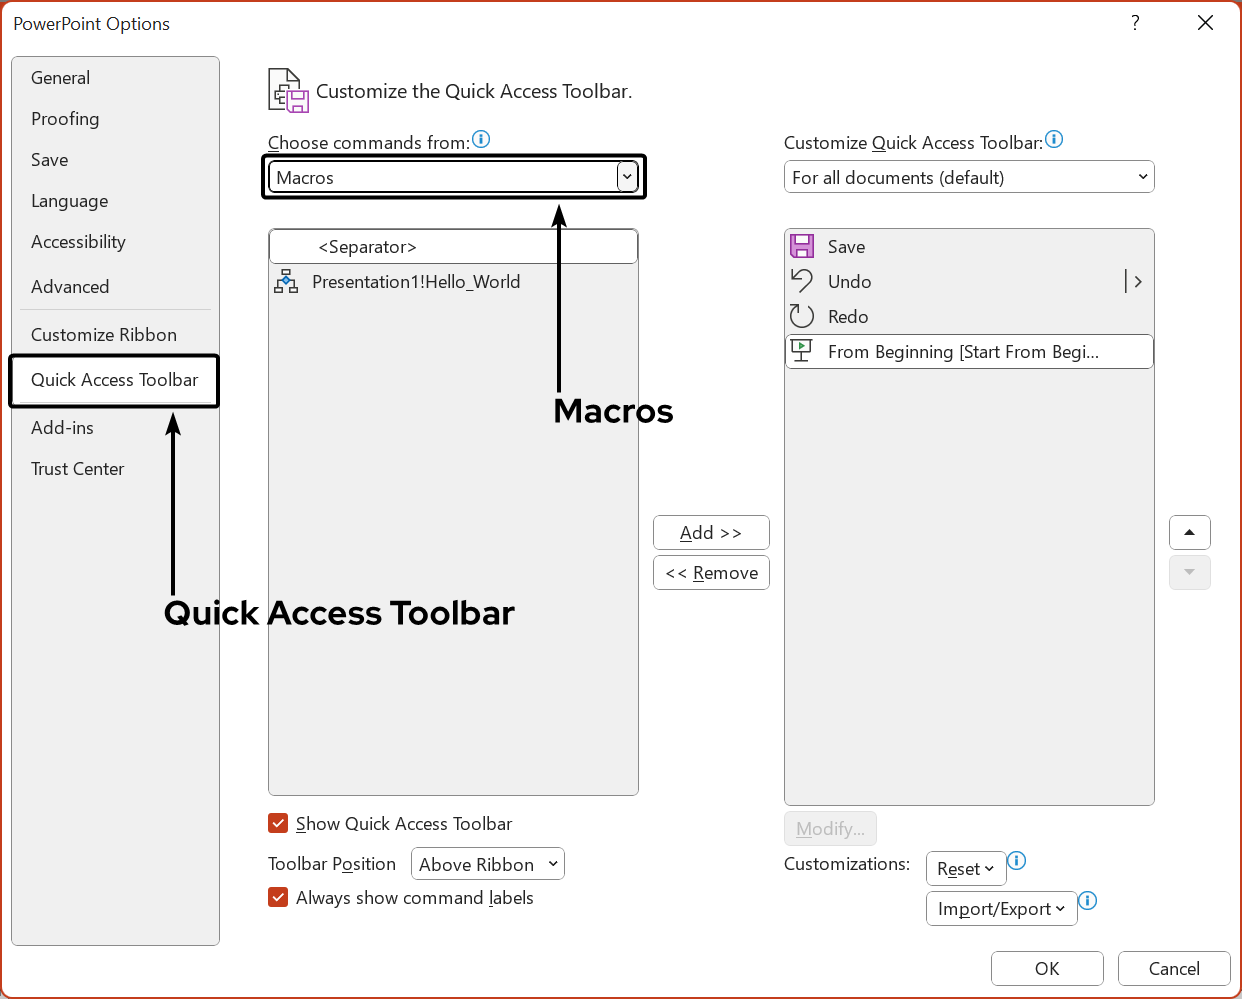This screenshot has width=1242, height=999.
Task: Select the <Separator> list item
Action: coord(453,247)
